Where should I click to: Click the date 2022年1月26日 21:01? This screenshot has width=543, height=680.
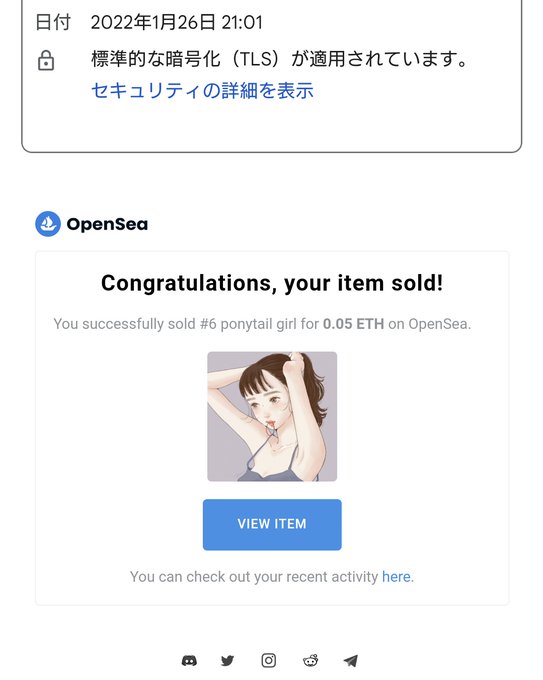(x=177, y=23)
